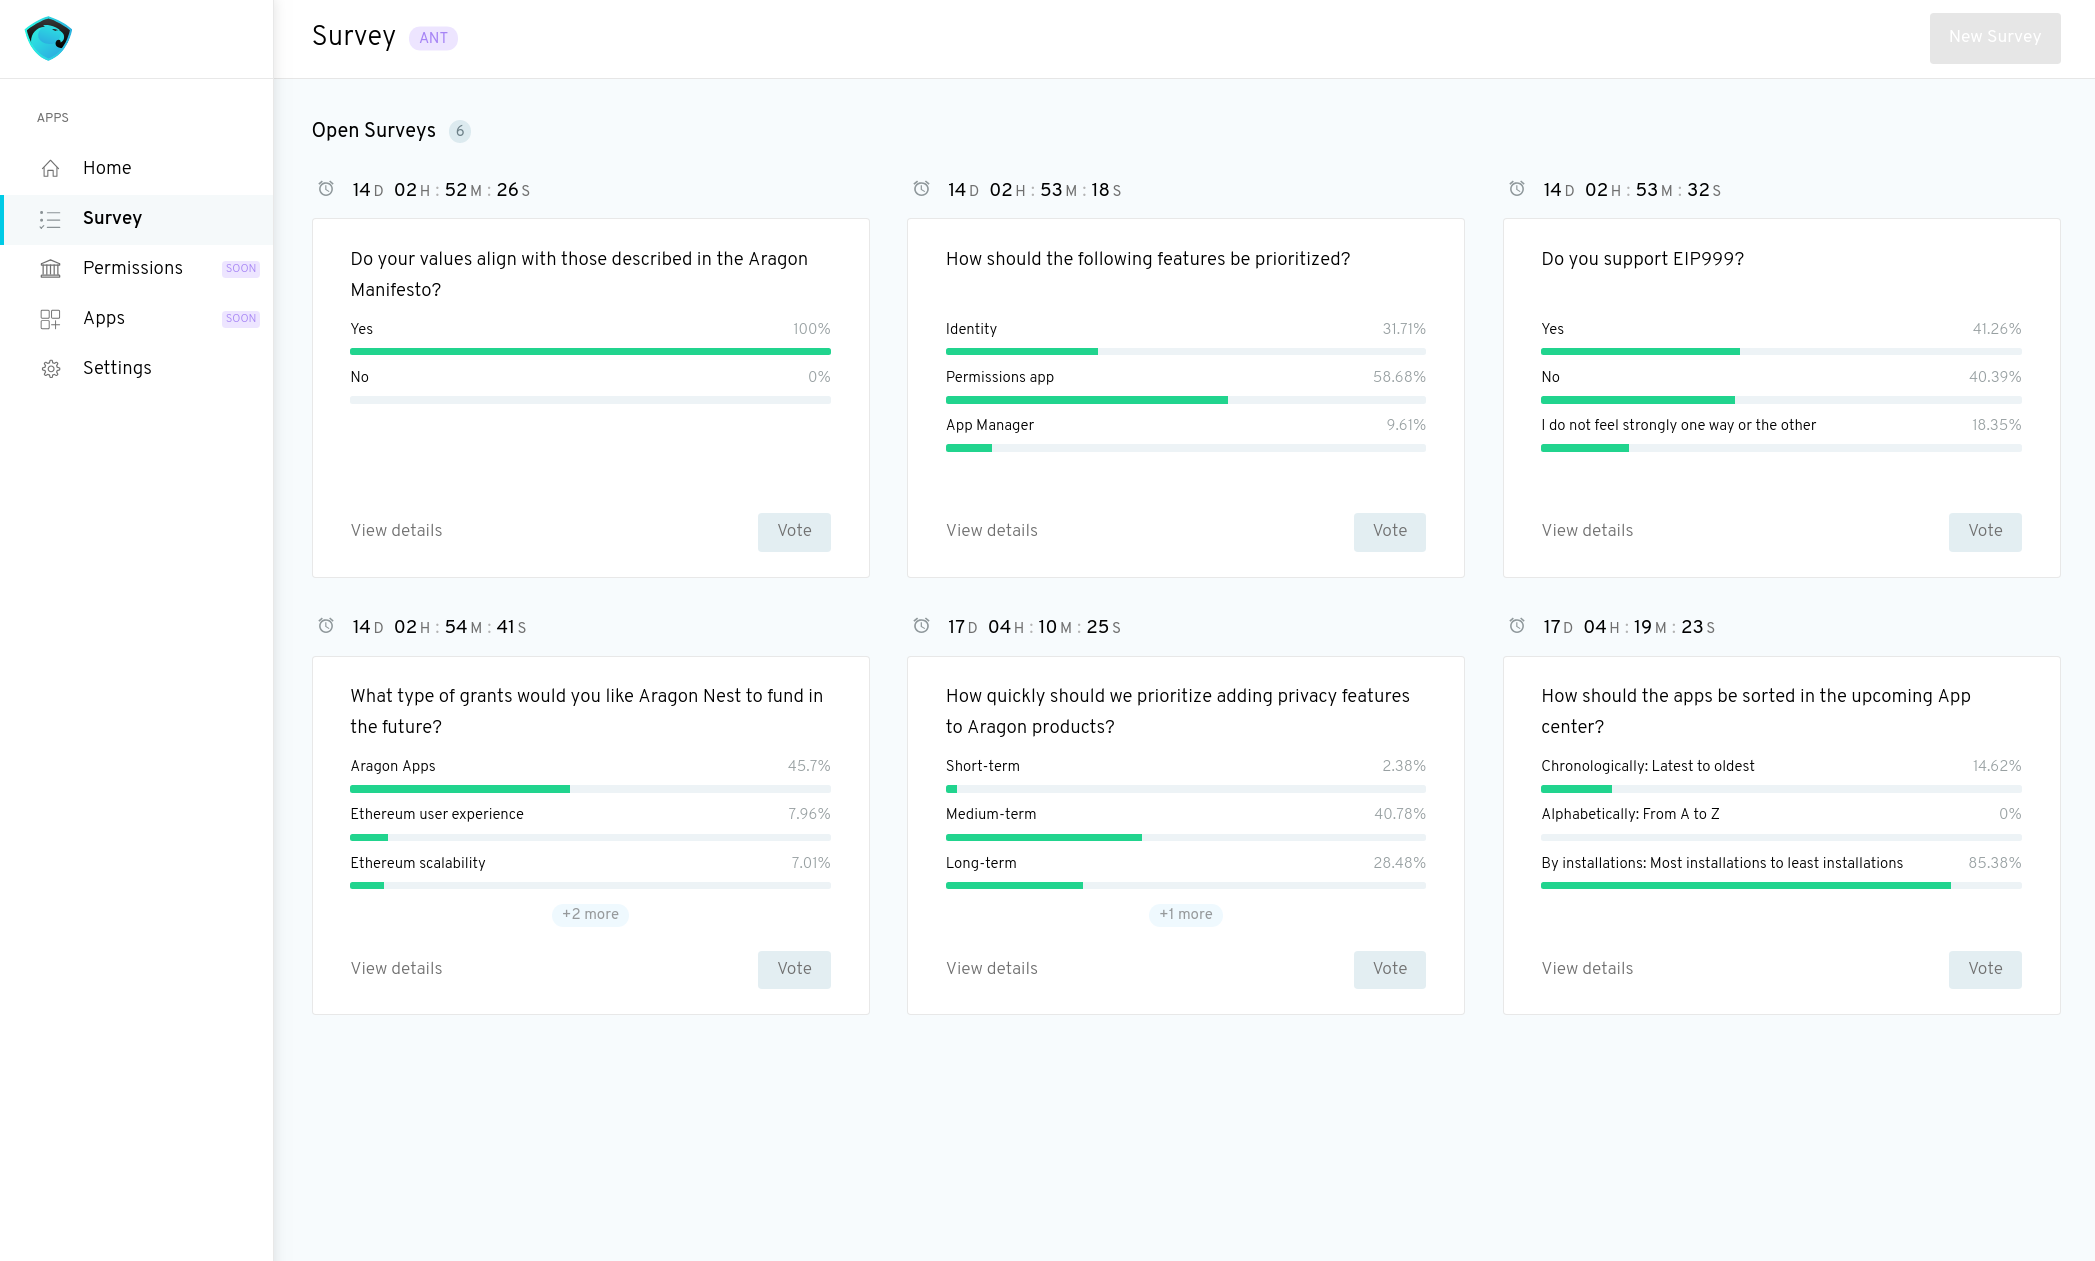The image size is (2095, 1261).
Task: Click the "App Manager" option label
Action: click(990, 426)
